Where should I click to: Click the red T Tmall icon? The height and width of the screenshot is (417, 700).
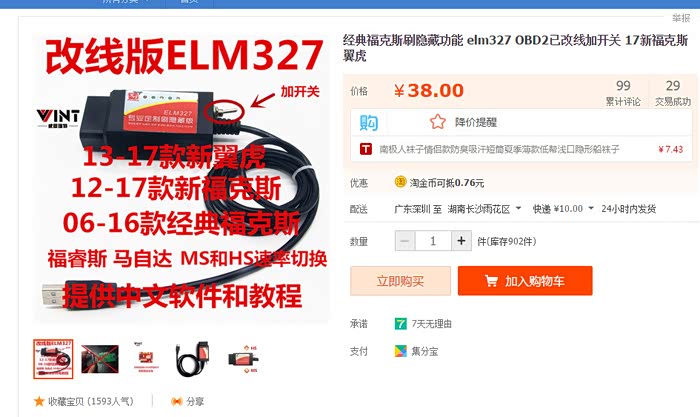(366, 149)
